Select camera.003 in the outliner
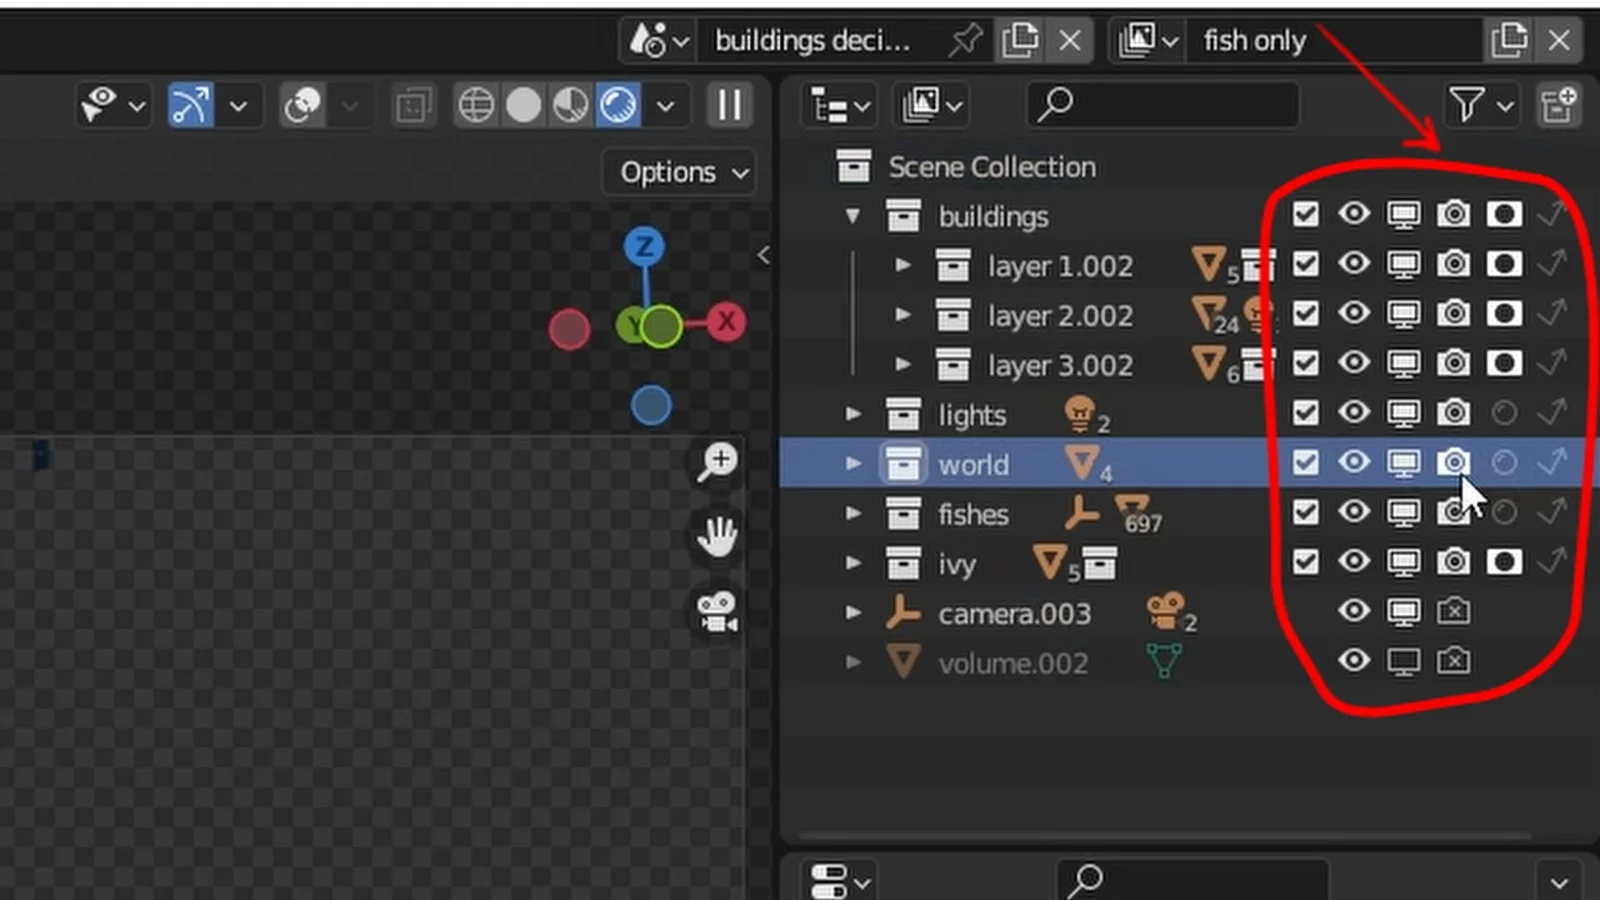The height and width of the screenshot is (900, 1600). pos(1013,614)
